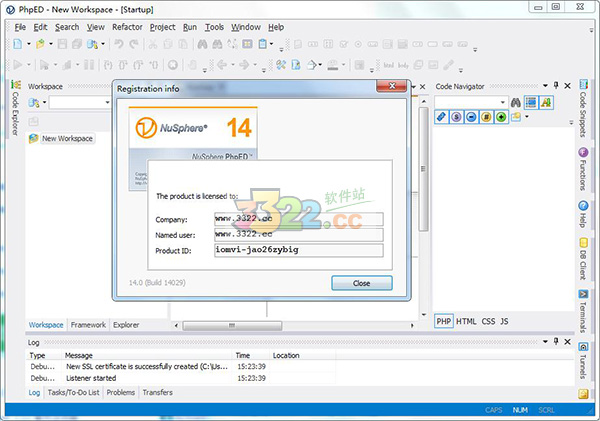Switch to the Problems tab
The height and width of the screenshot is (421, 600).
coord(121,392)
